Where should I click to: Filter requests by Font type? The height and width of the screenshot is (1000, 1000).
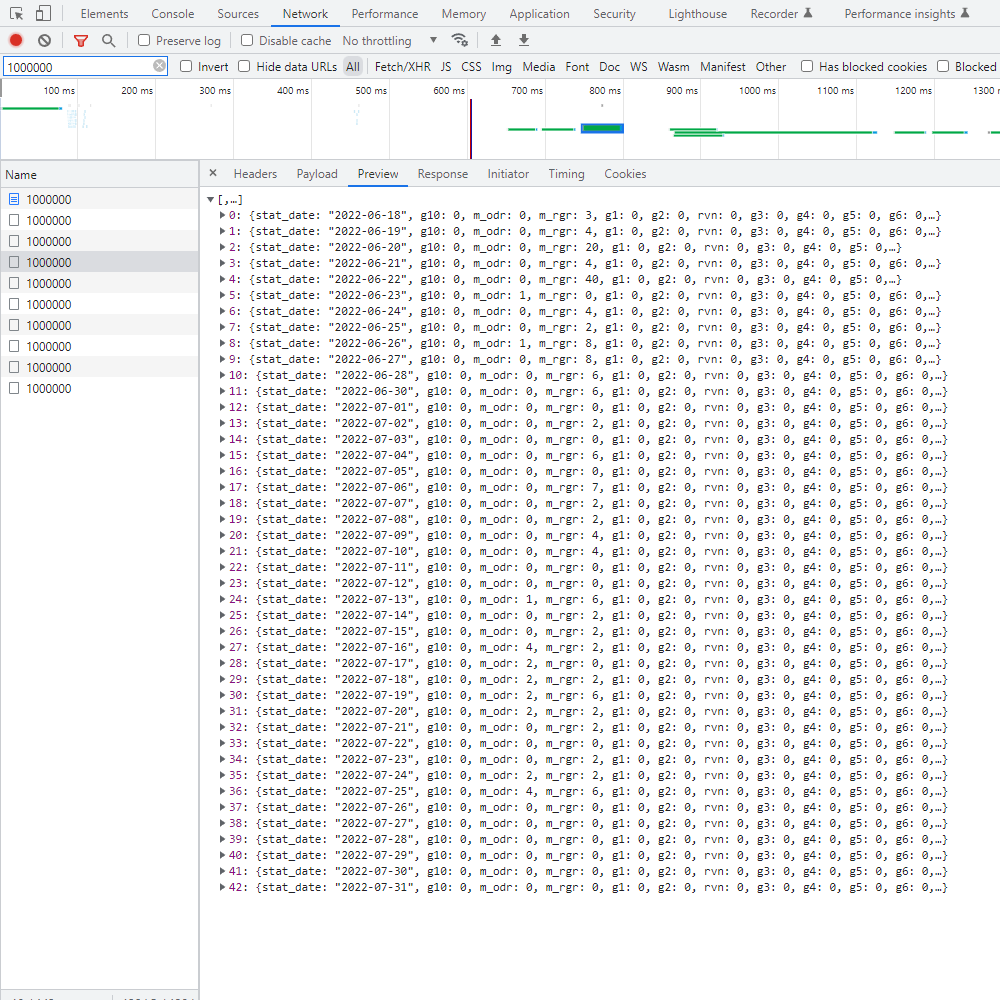tap(577, 66)
